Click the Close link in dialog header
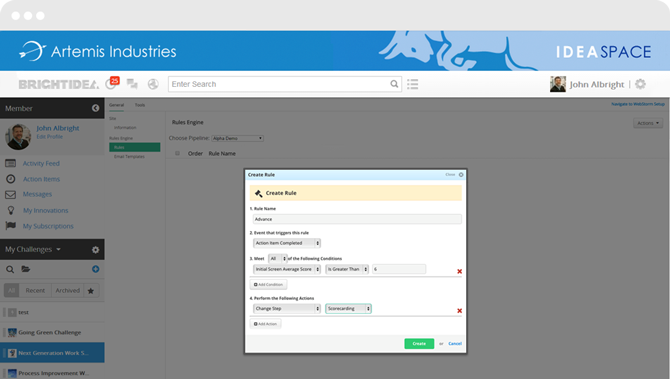 (450, 175)
